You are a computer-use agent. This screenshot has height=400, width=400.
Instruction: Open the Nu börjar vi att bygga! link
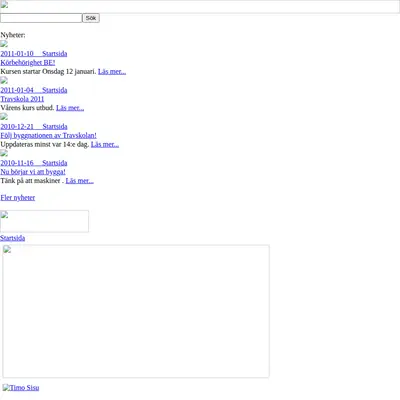pos(33,172)
